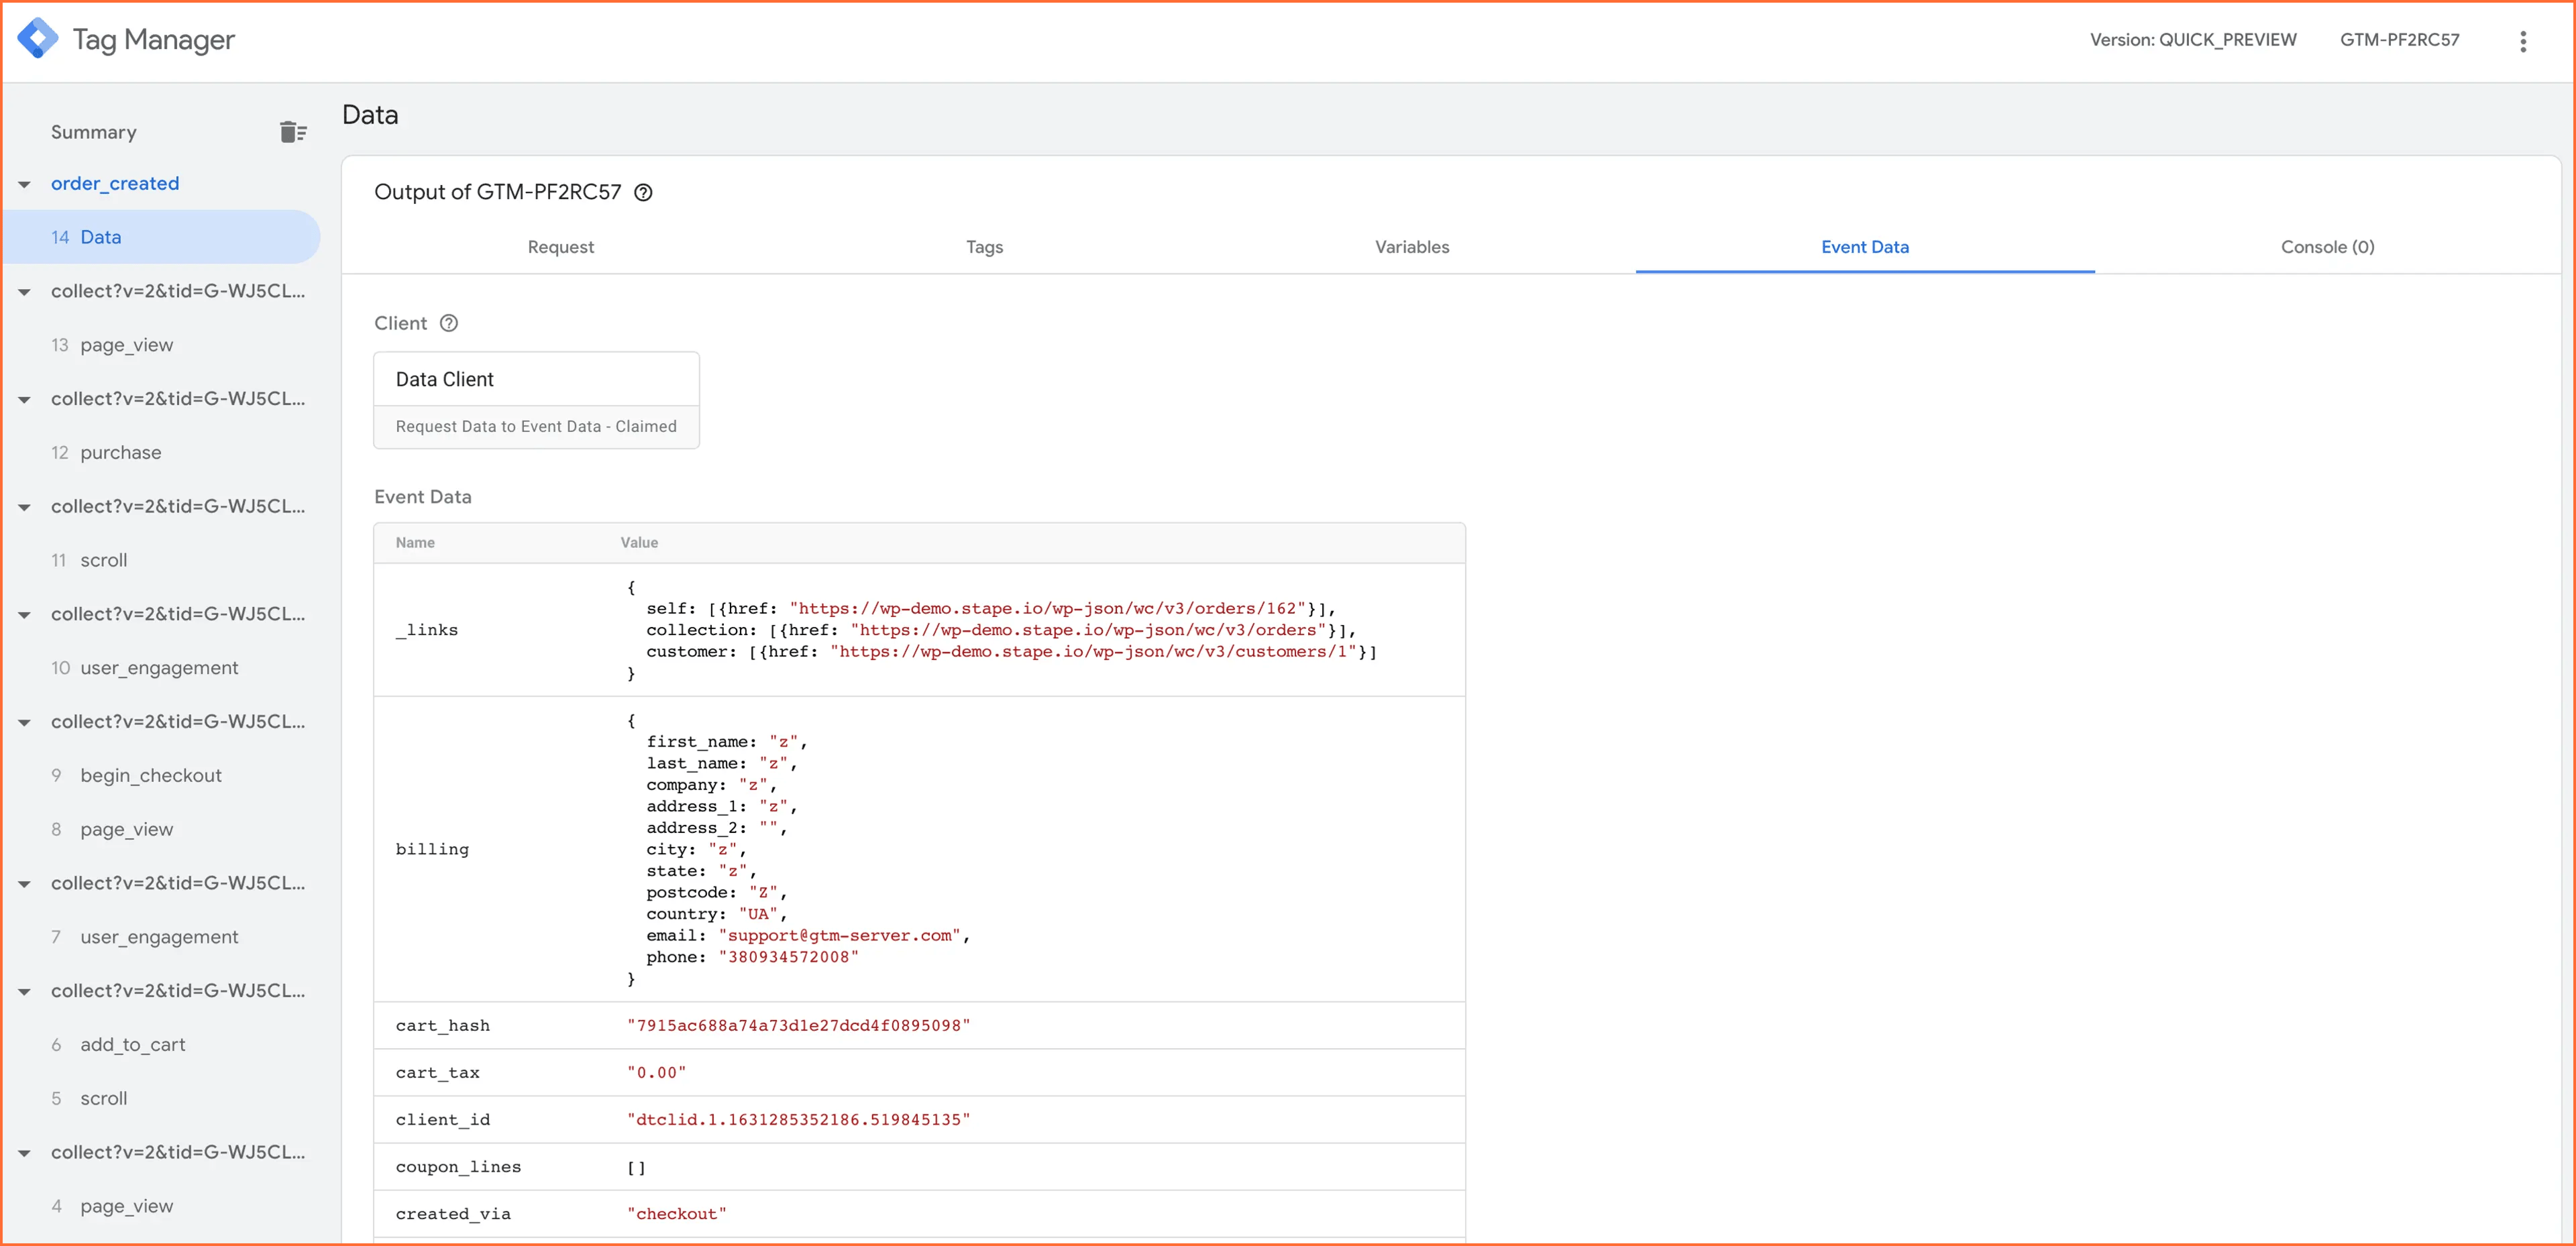The image size is (2576, 1246).
Task: Click the cart_tax value "0.00"
Action: coord(656,1073)
